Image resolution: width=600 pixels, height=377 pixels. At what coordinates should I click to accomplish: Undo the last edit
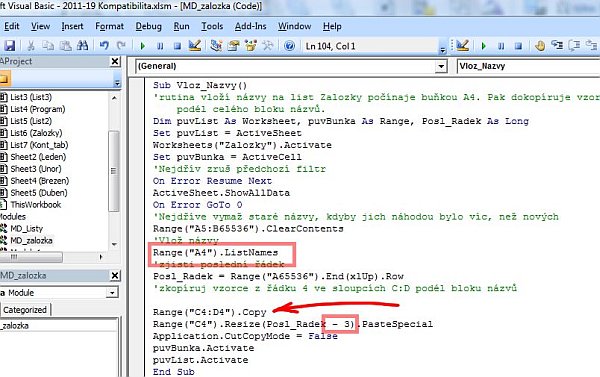pyautogui.click(x=104, y=46)
